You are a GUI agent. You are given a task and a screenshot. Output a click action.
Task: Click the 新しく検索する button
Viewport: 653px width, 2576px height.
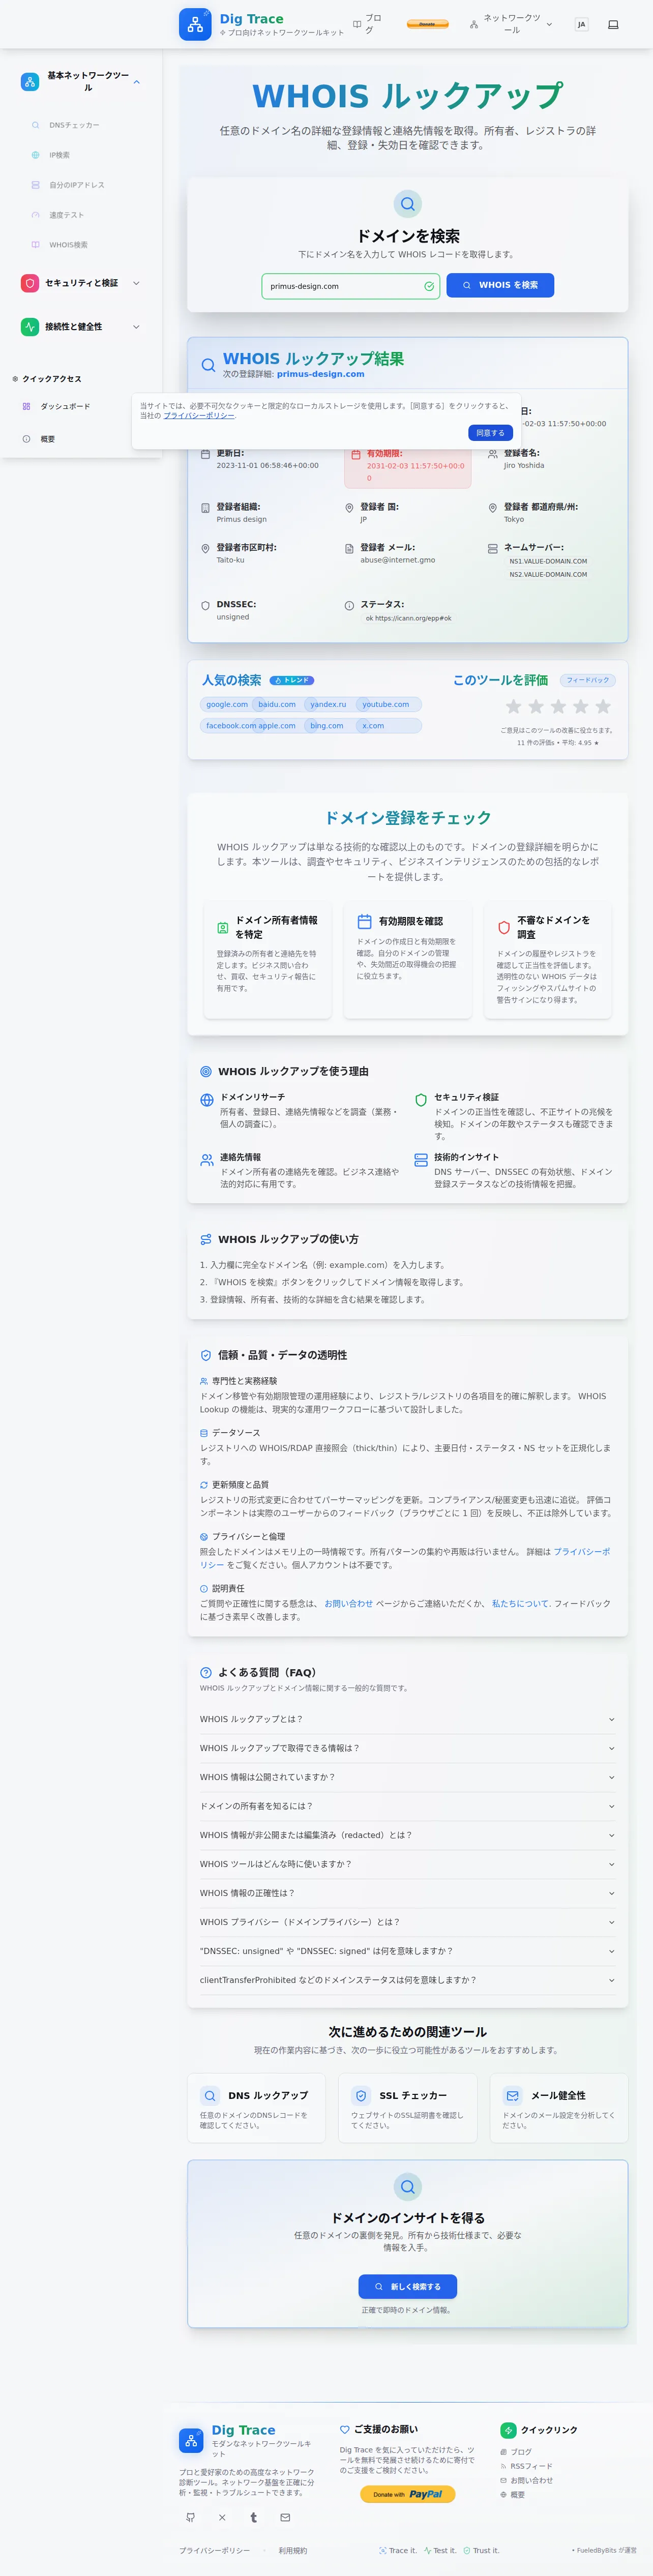(407, 2286)
